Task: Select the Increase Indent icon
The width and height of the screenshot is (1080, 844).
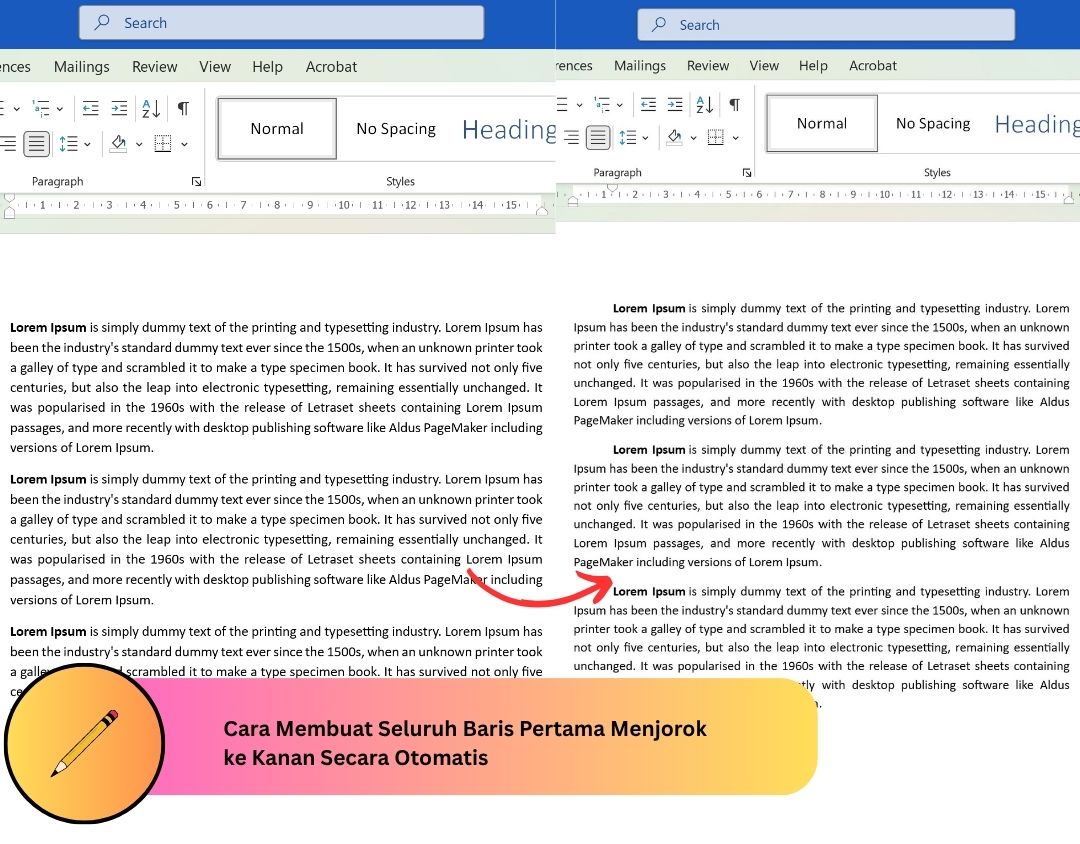Action: coord(117,107)
